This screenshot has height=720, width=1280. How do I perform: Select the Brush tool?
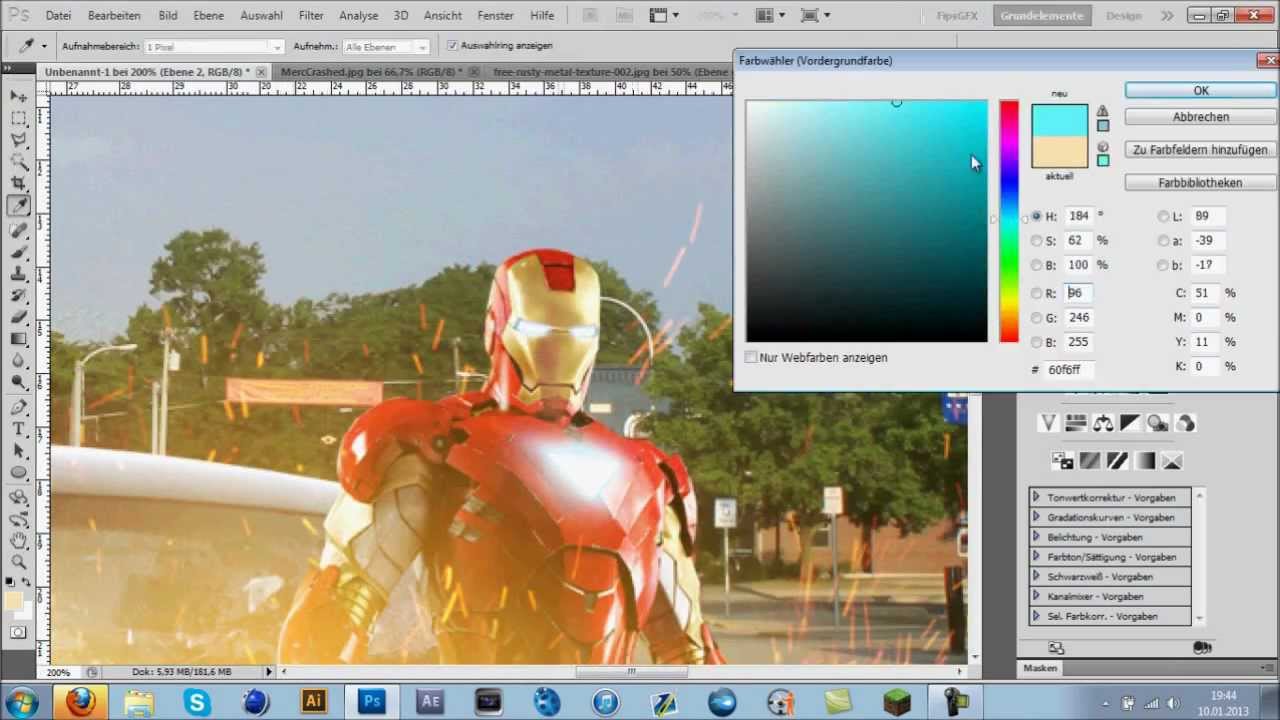click(x=18, y=251)
